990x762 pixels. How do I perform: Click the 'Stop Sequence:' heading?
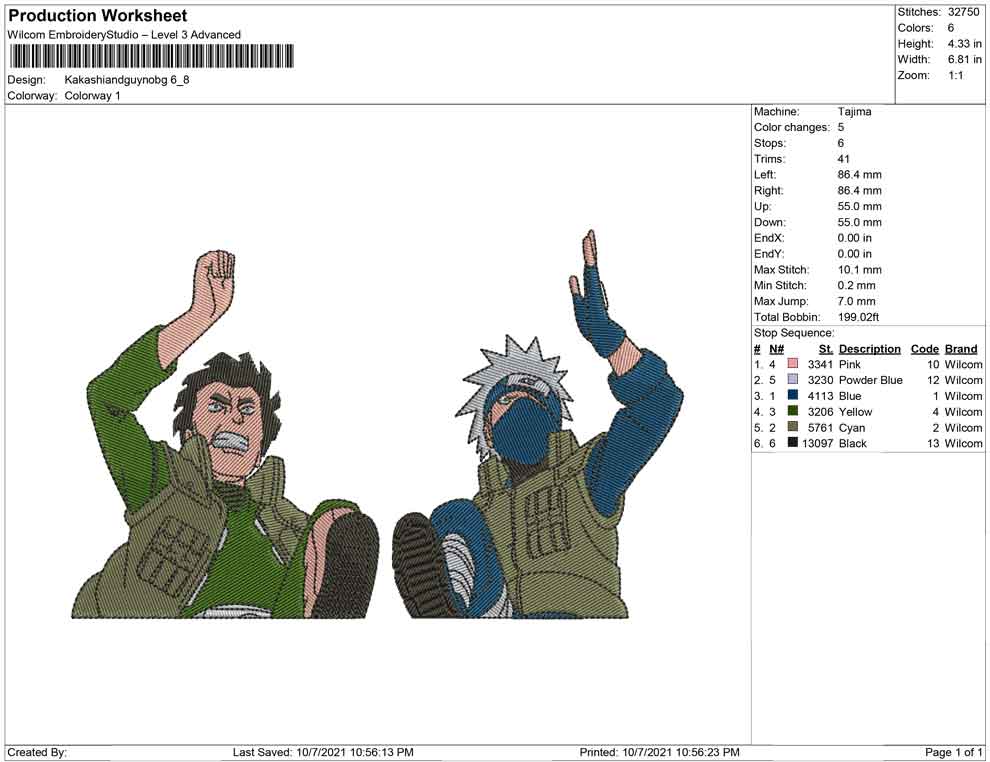tap(794, 333)
